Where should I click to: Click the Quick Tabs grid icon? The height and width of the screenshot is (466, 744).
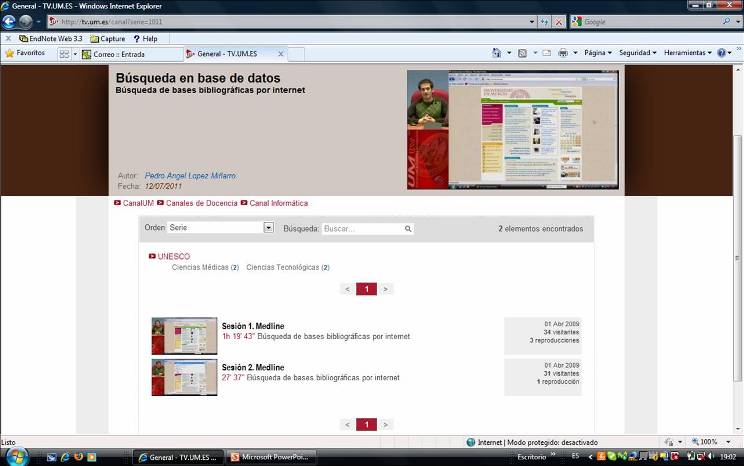63,54
